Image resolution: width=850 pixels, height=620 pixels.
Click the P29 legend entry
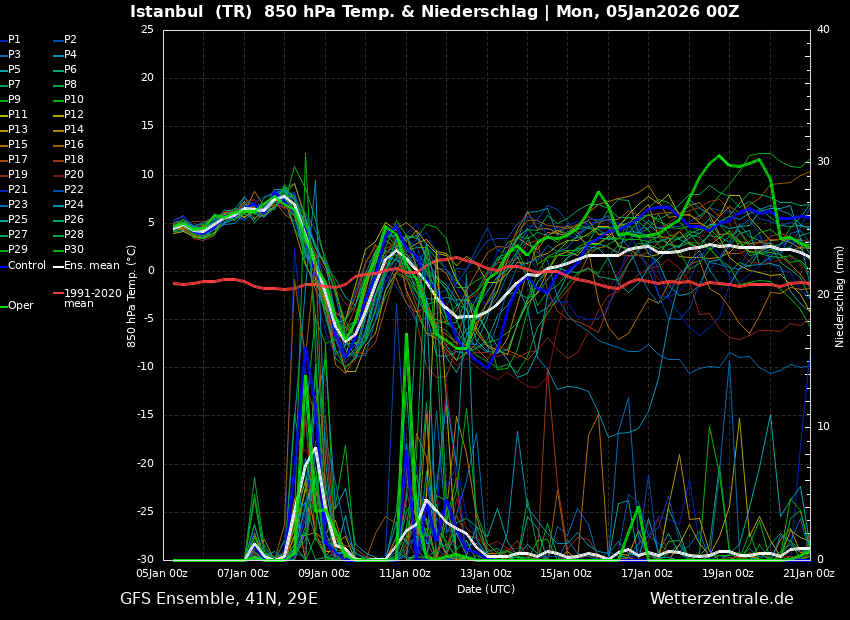[x=17, y=249]
